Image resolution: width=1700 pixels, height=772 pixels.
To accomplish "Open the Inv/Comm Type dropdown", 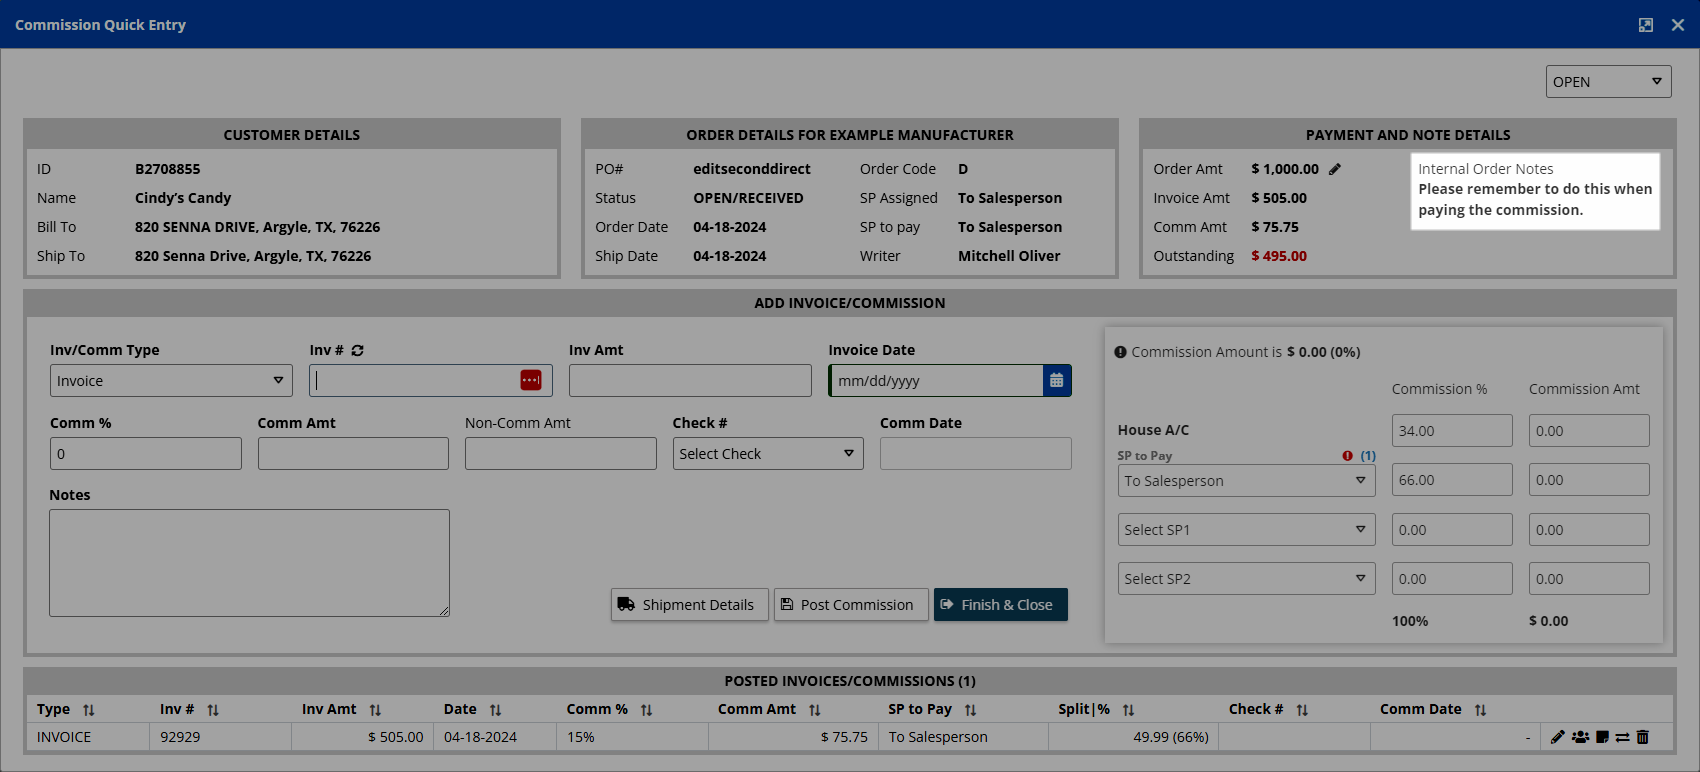I will pyautogui.click(x=171, y=381).
